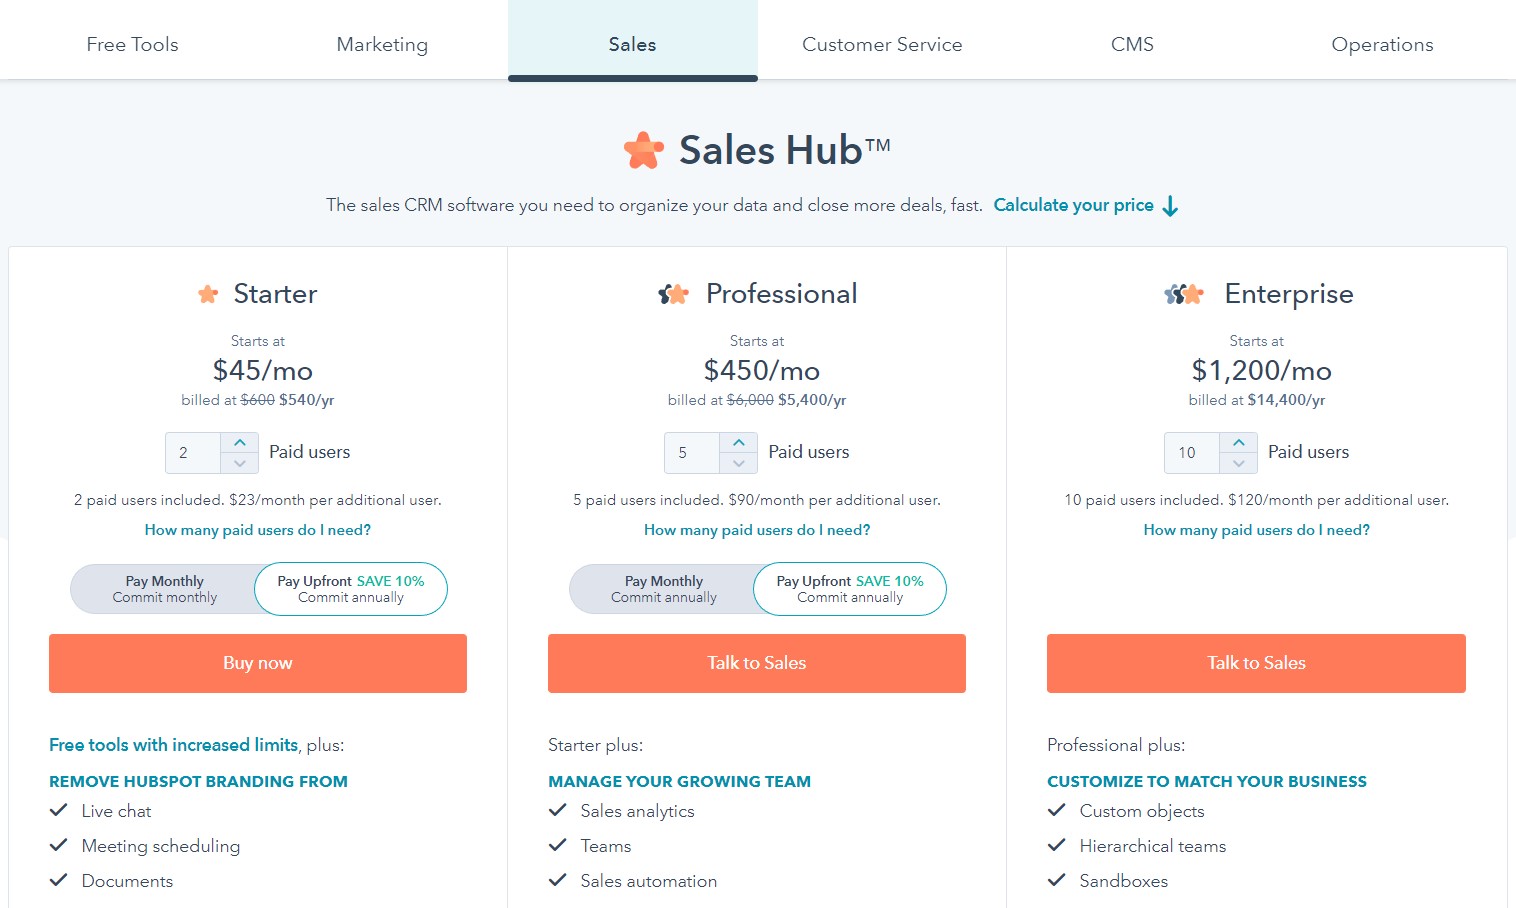The image size is (1516, 908).
Task: Decrease Professional paid users with down arrow
Action: point(738,463)
